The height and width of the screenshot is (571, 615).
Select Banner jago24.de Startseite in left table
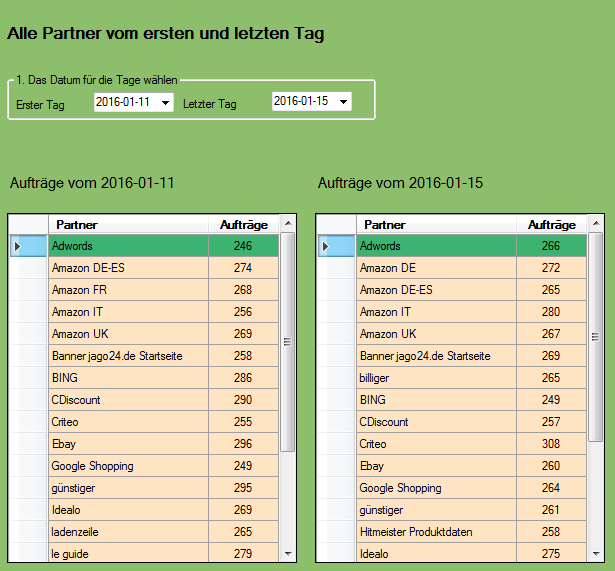[128, 356]
